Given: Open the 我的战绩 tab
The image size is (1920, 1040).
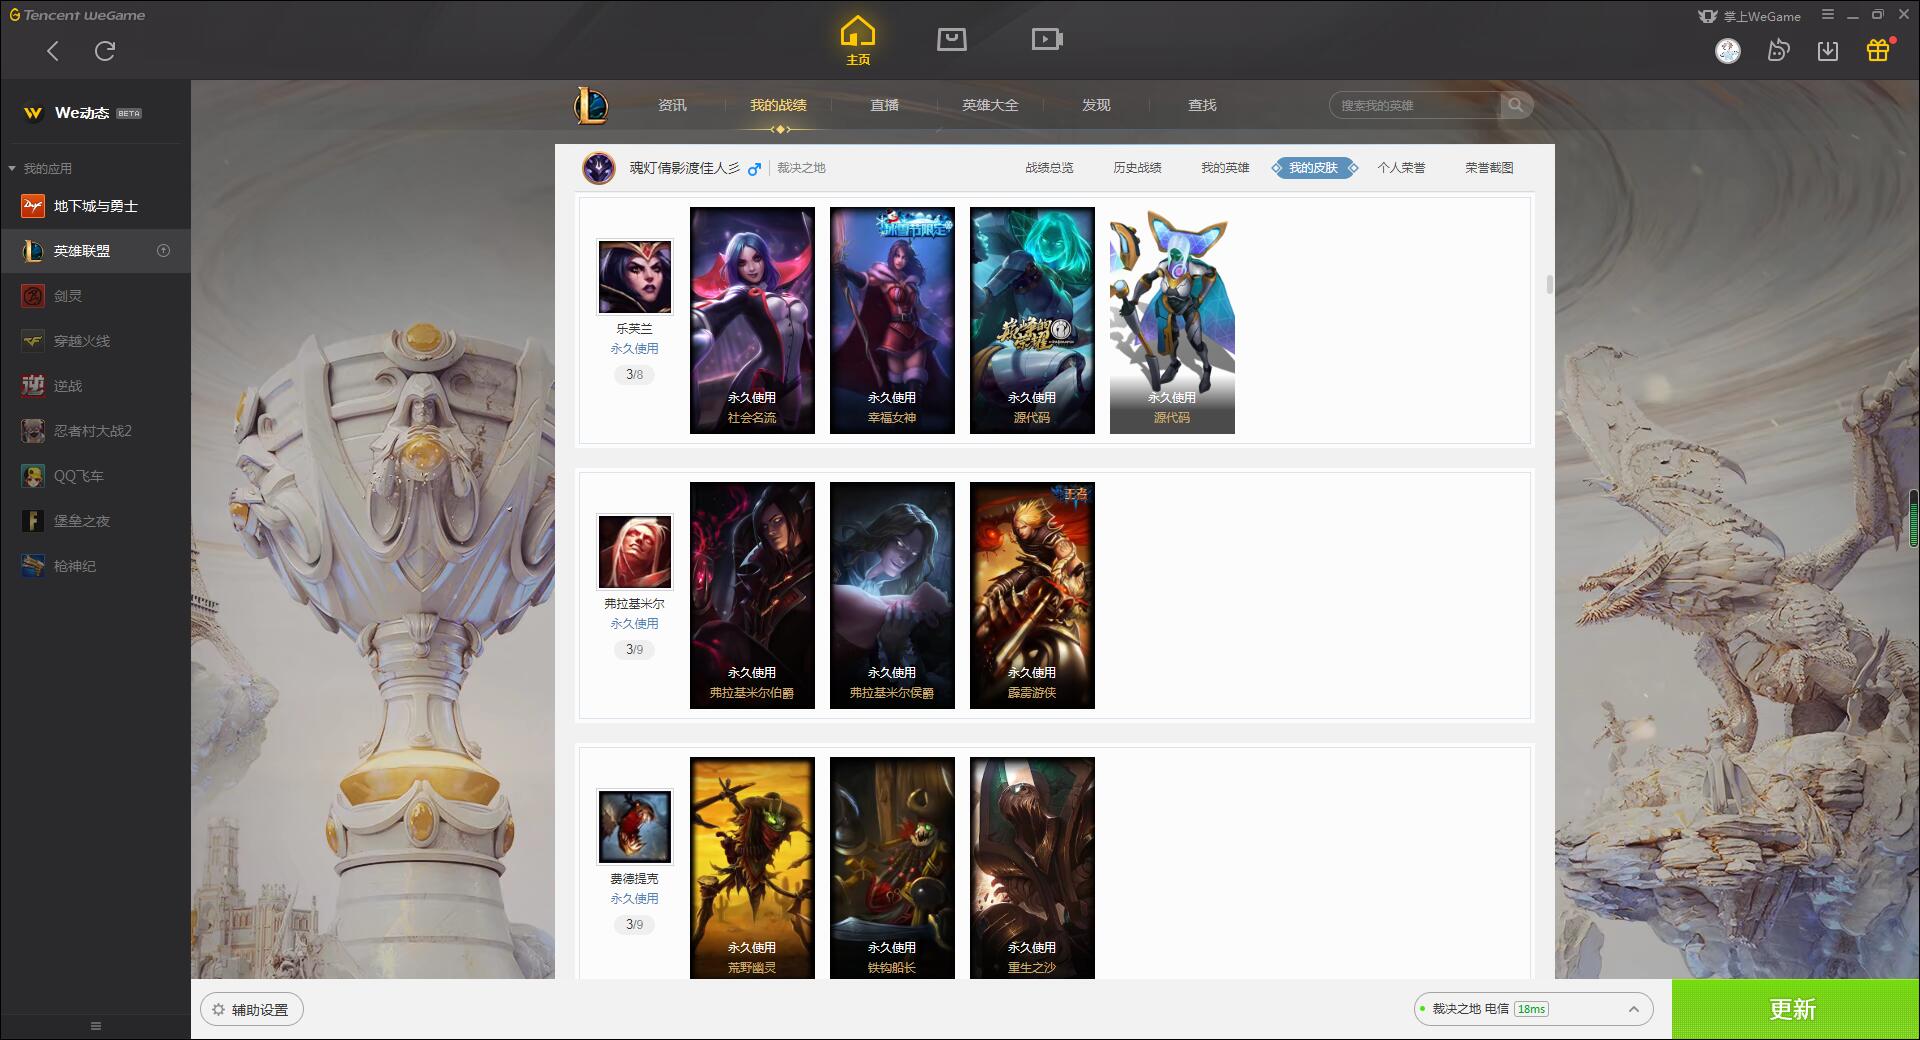Looking at the screenshot, I should tap(778, 105).
